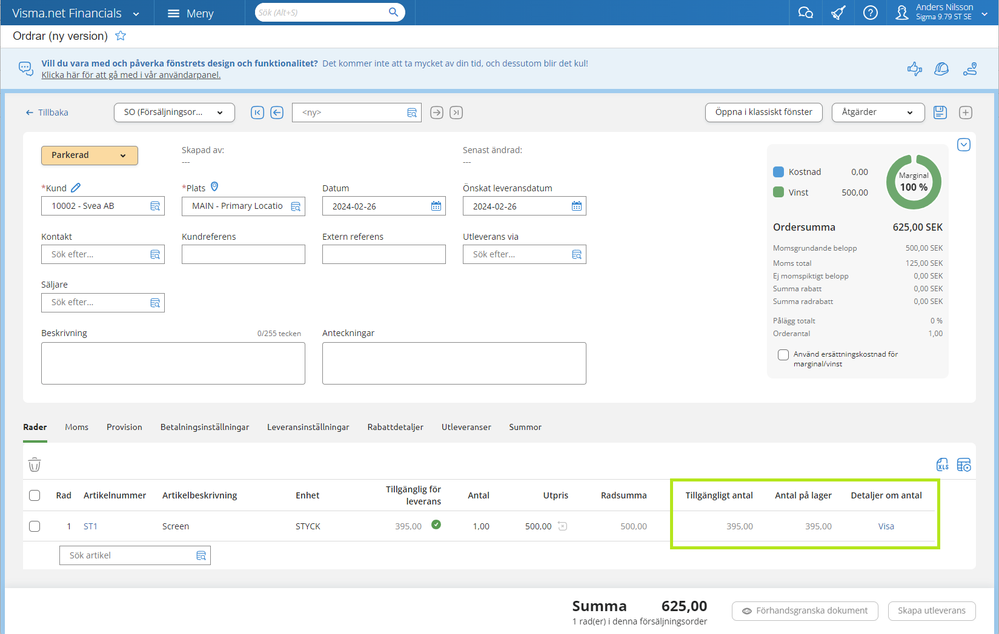Click user panel signup link in banner
This screenshot has height=634, width=999.
[131, 75]
